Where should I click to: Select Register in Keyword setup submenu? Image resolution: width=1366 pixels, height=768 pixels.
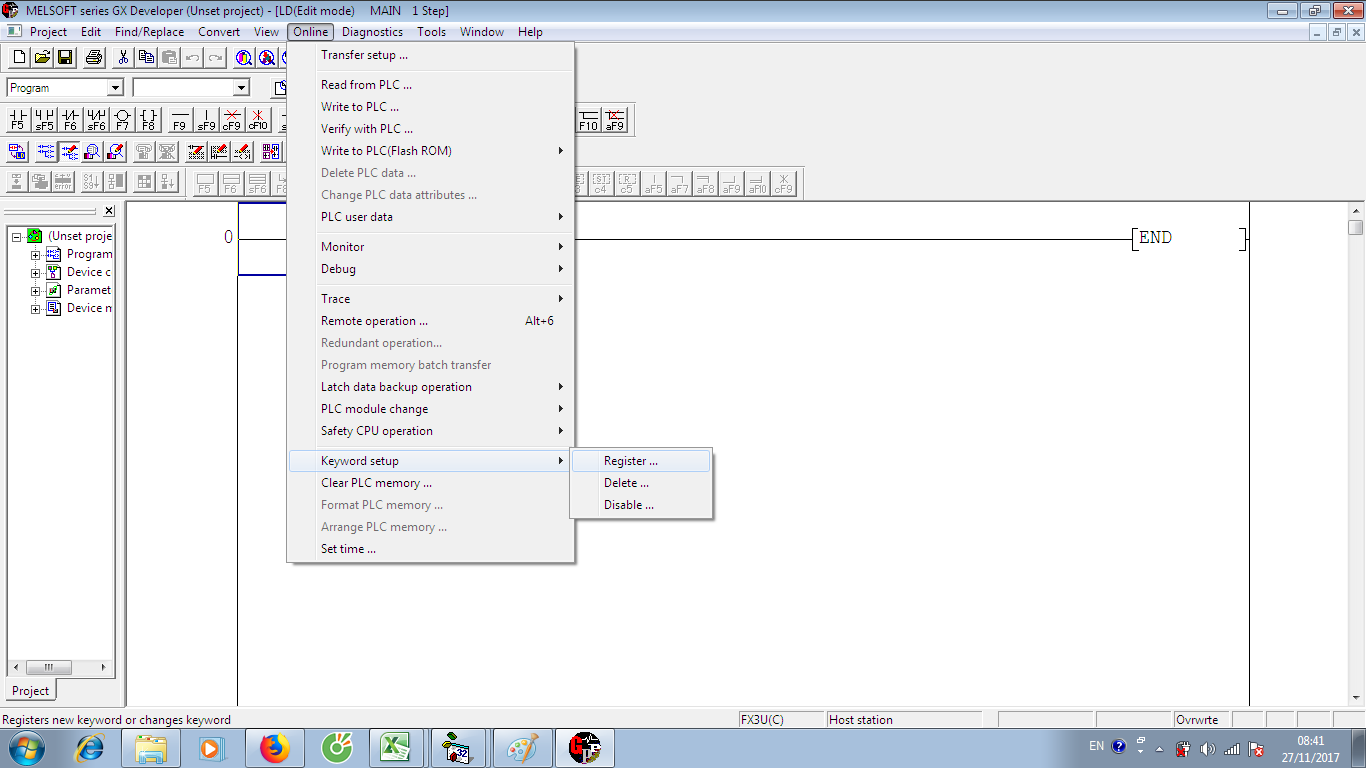click(641, 461)
